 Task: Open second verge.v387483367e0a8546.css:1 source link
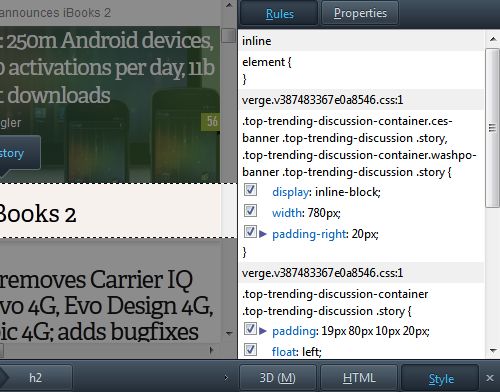(322, 273)
